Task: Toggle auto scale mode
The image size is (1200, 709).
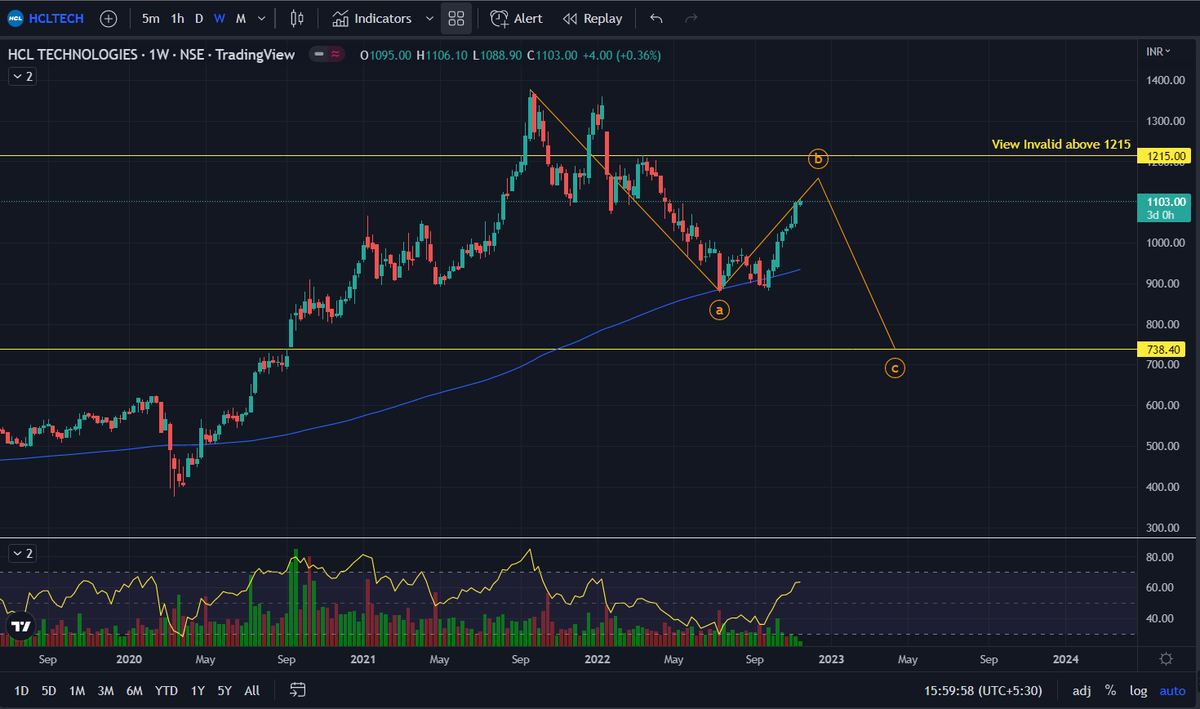Action: pyautogui.click(x=1172, y=690)
